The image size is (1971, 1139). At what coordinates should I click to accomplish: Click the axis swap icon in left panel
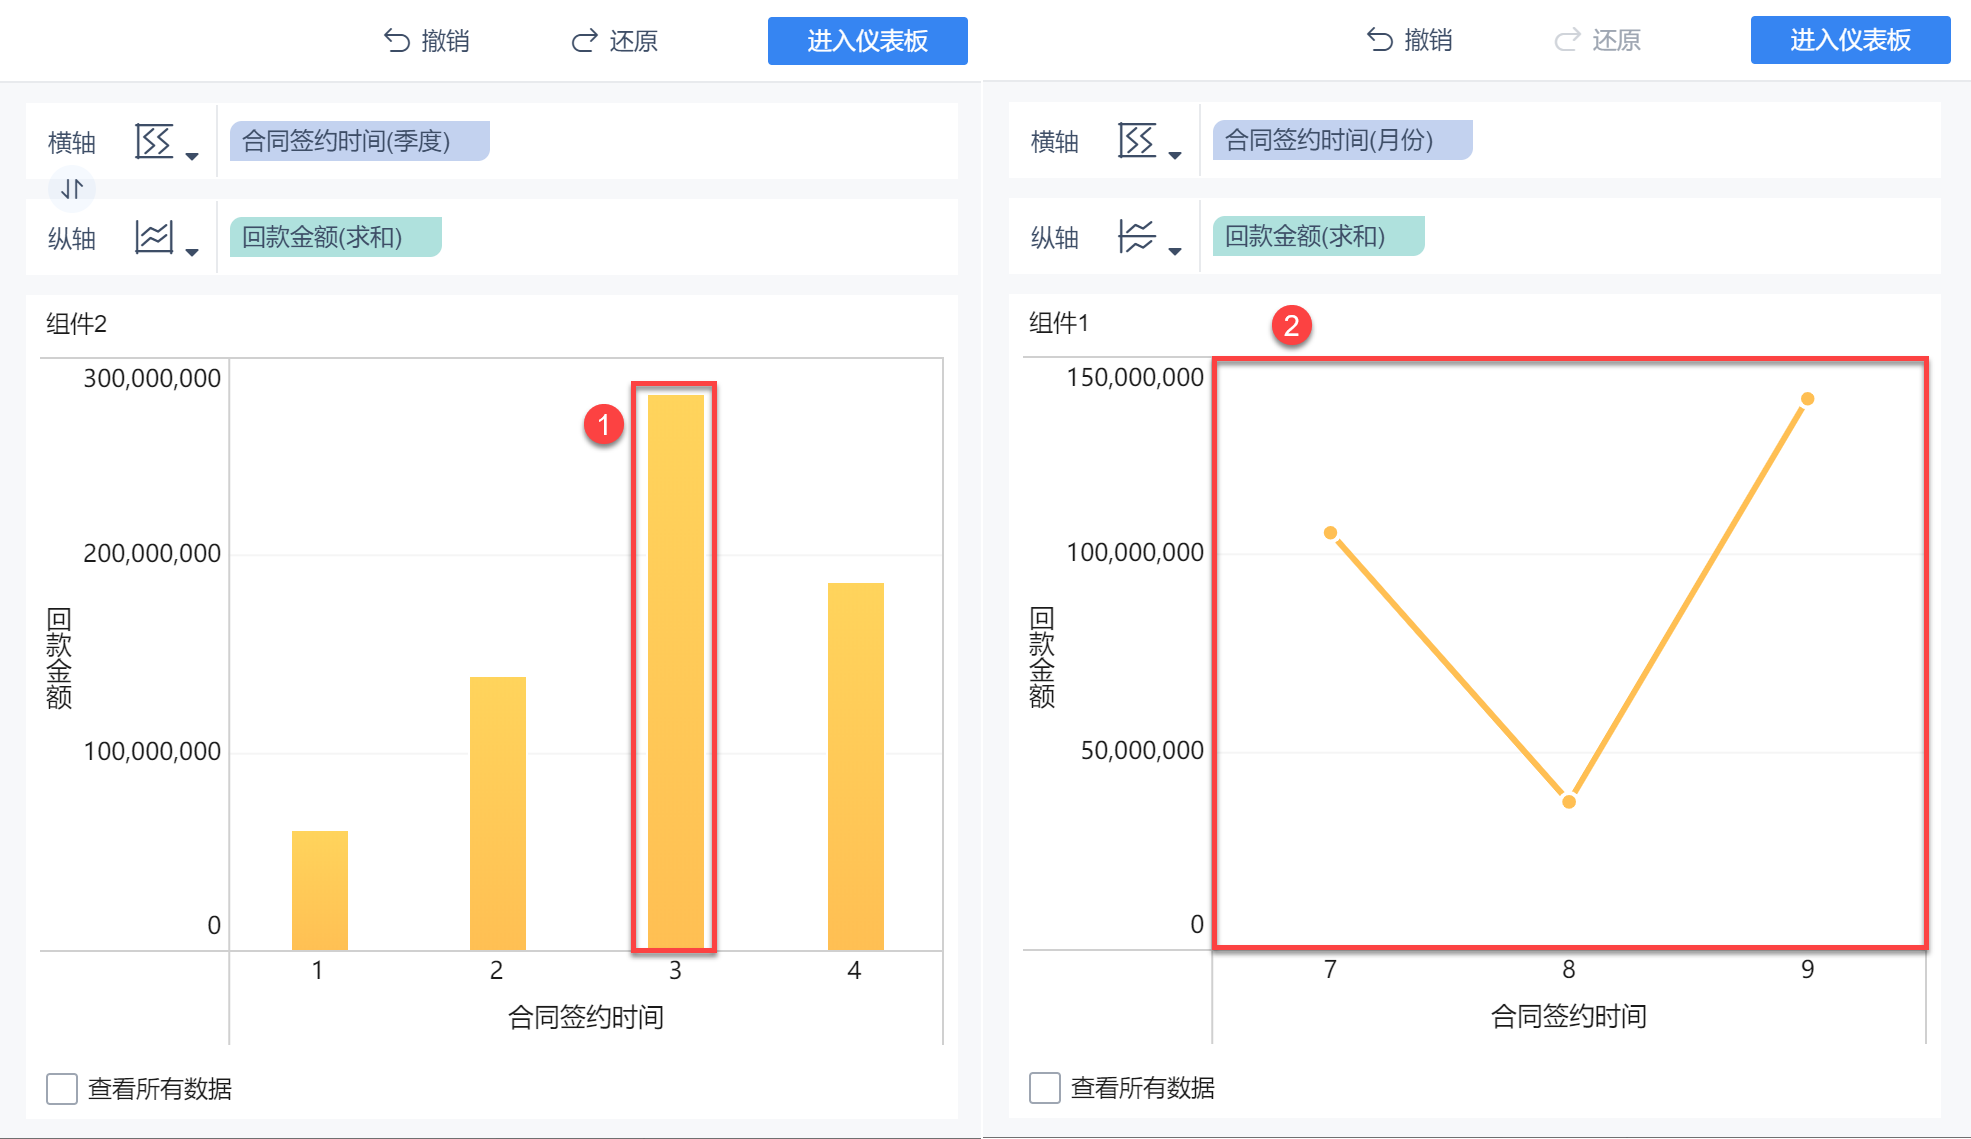(72, 188)
